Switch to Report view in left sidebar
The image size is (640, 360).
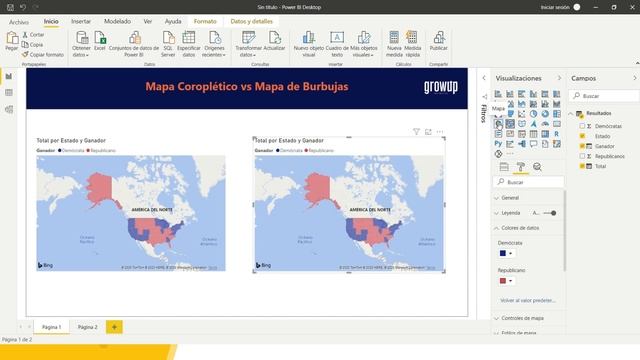click(9, 76)
